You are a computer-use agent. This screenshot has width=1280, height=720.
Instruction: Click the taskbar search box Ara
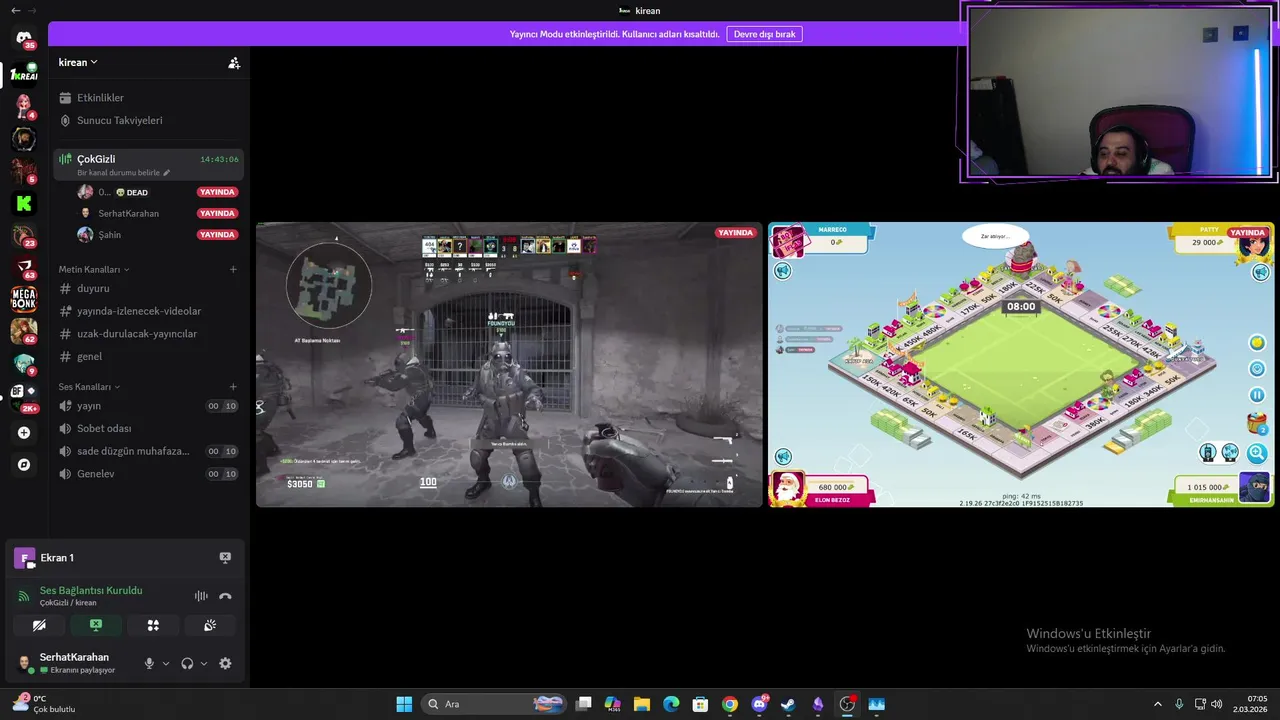495,704
